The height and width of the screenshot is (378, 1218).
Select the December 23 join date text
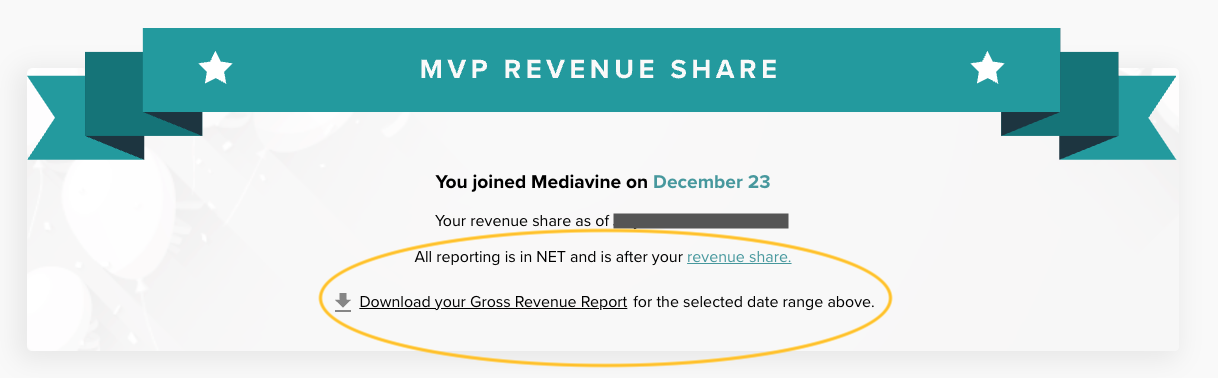711,182
